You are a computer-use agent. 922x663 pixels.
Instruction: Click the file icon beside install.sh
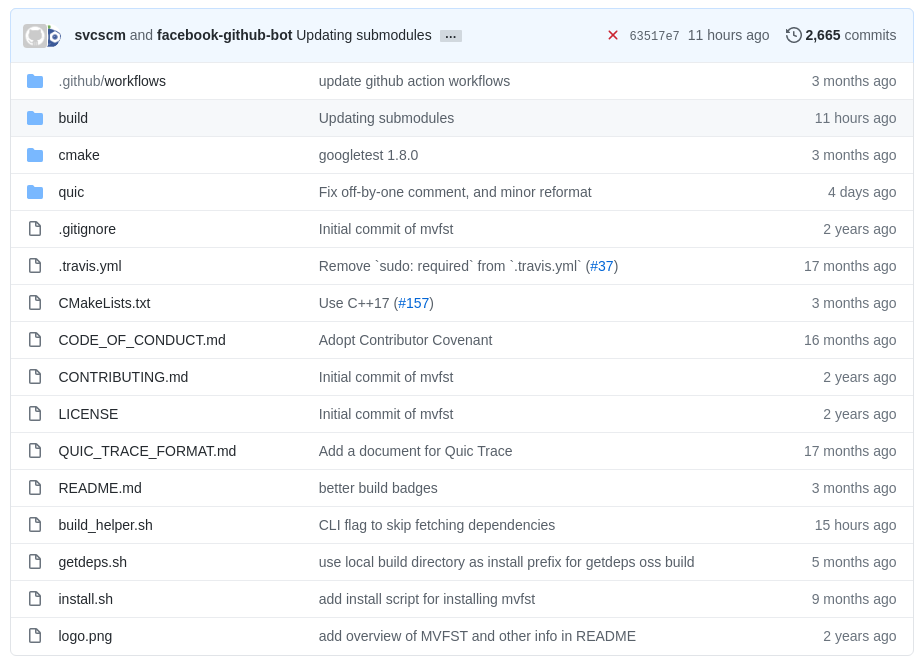coord(34,598)
